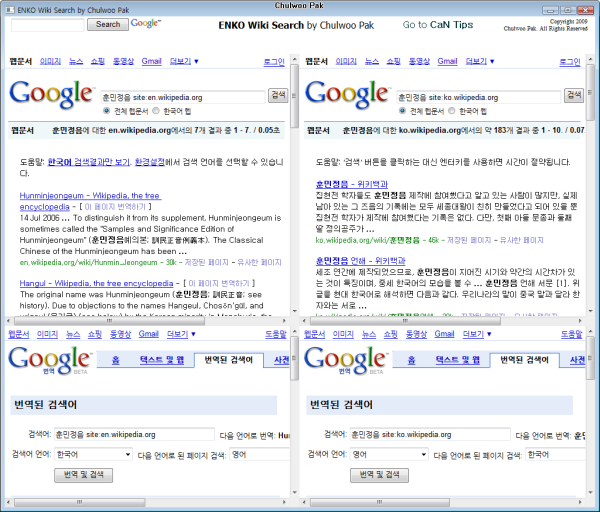Viewport: 600px width, 512px height.
Task: Click 한국어 검색결과만 보기 link
Action: (x=88, y=162)
